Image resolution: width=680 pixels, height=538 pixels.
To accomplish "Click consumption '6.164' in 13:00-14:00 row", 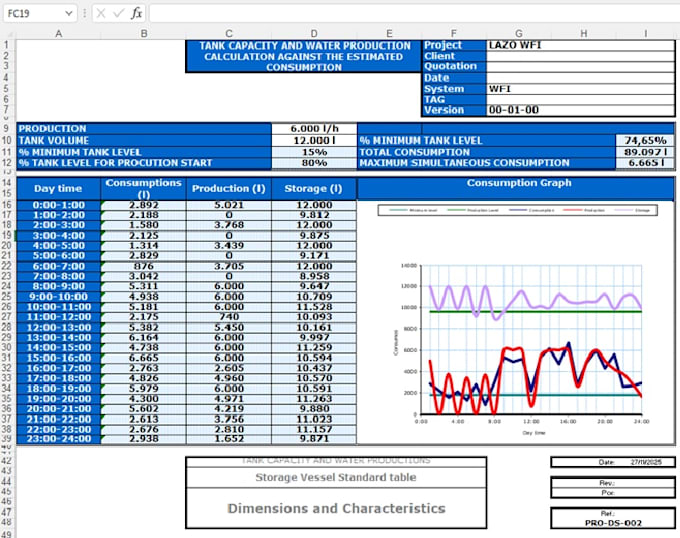I will click(x=144, y=338).
